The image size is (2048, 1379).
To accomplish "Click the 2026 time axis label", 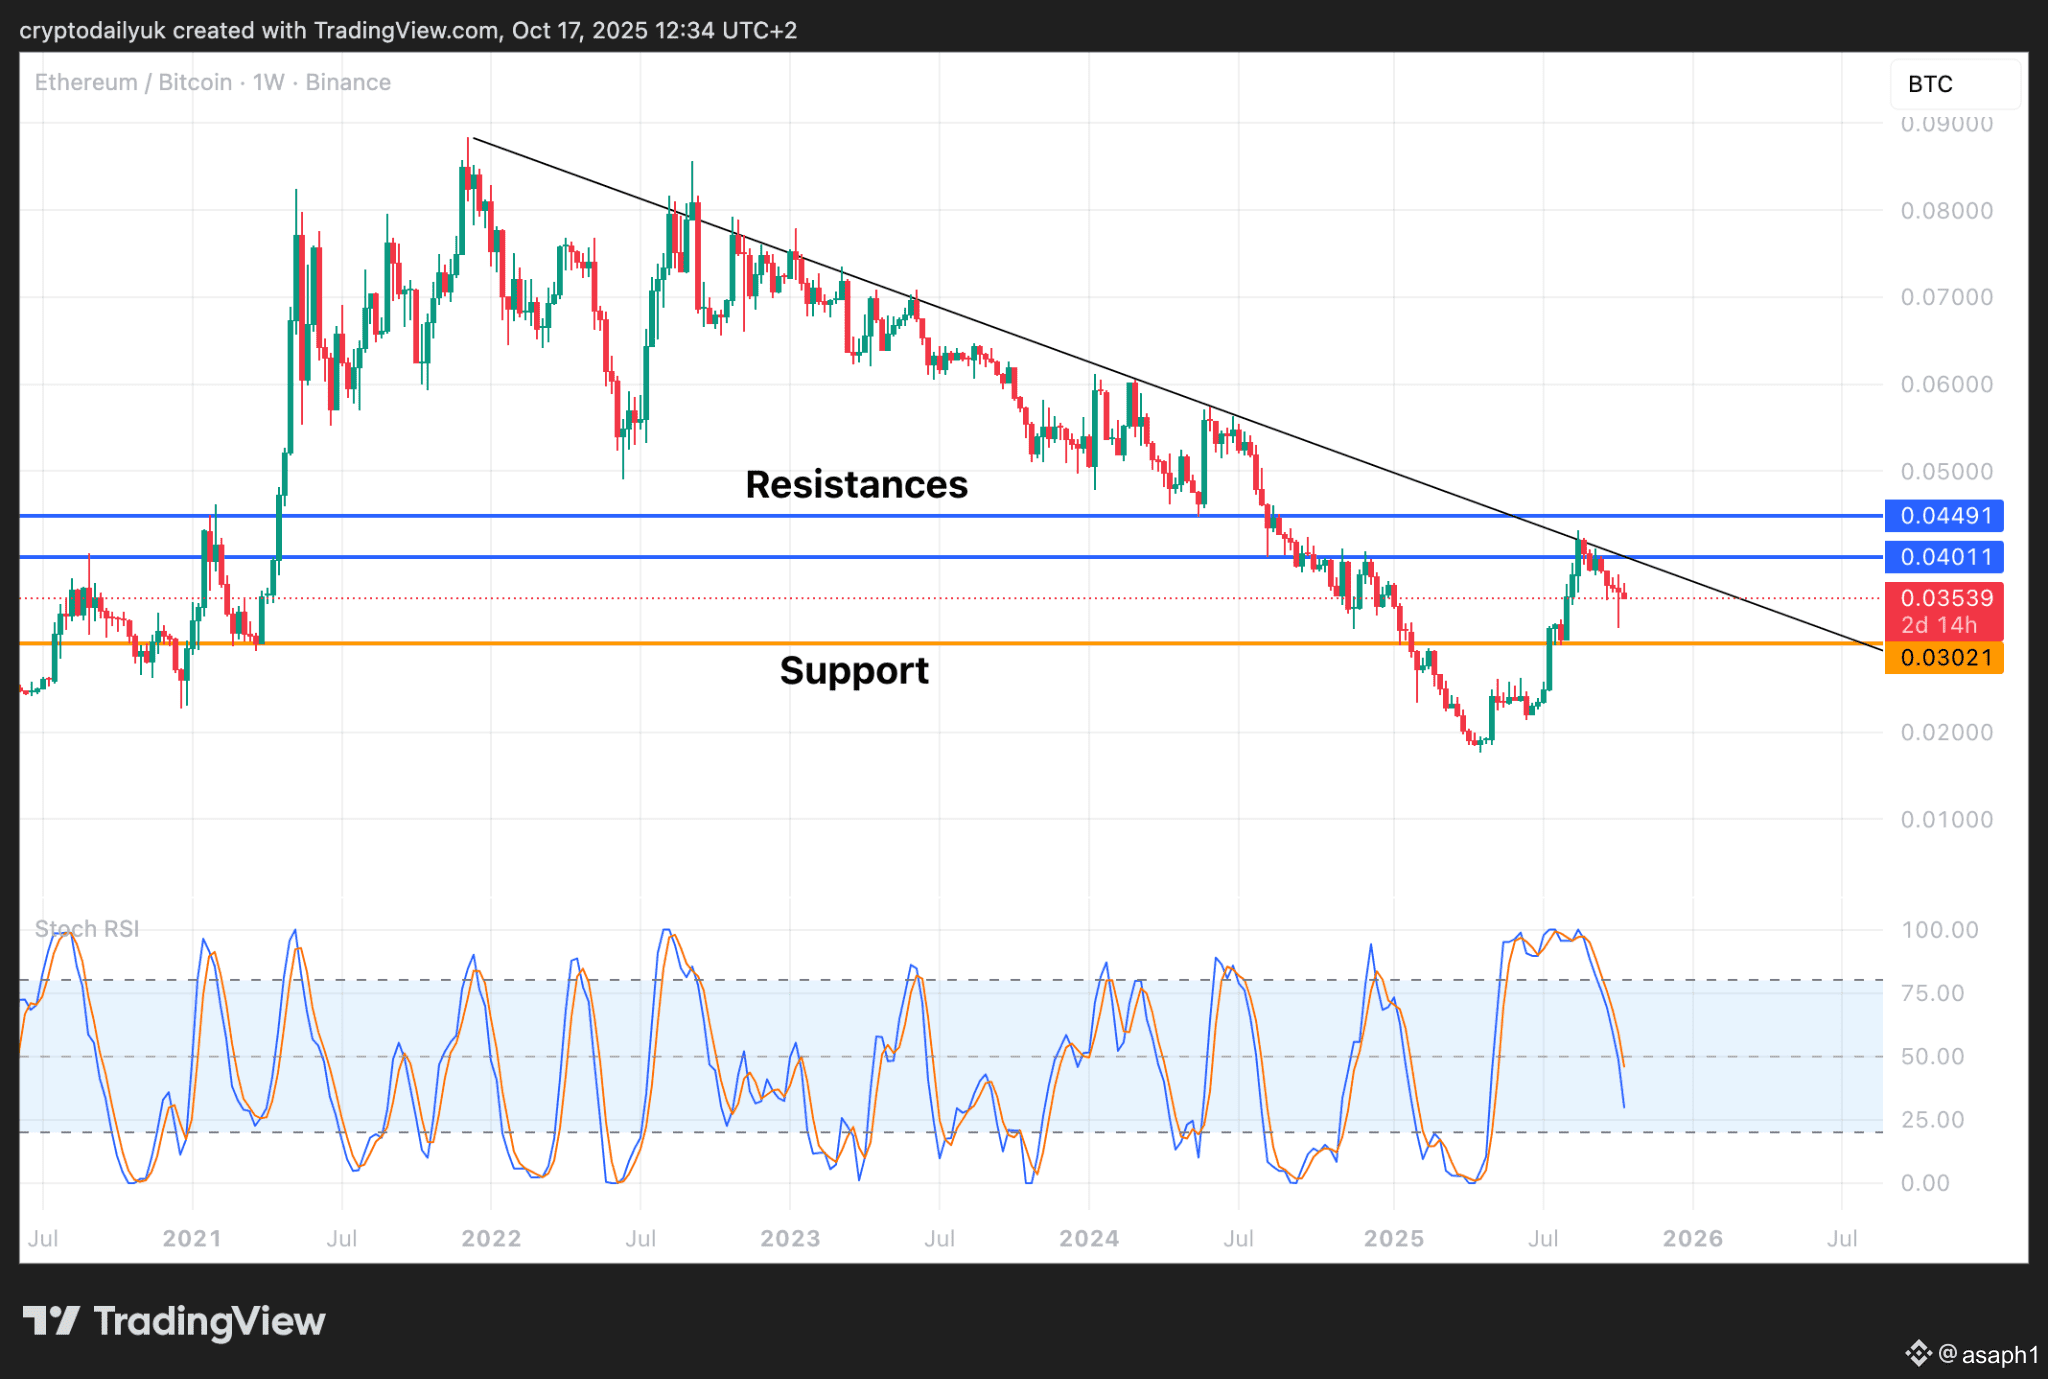I will [x=1693, y=1238].
